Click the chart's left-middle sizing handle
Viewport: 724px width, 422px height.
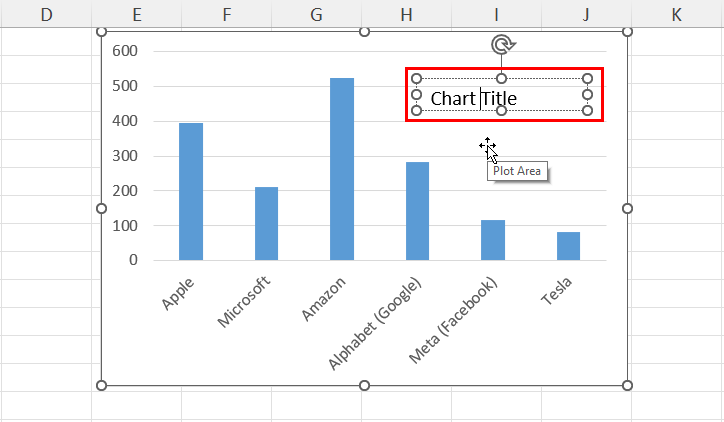[x=102, y=209]
